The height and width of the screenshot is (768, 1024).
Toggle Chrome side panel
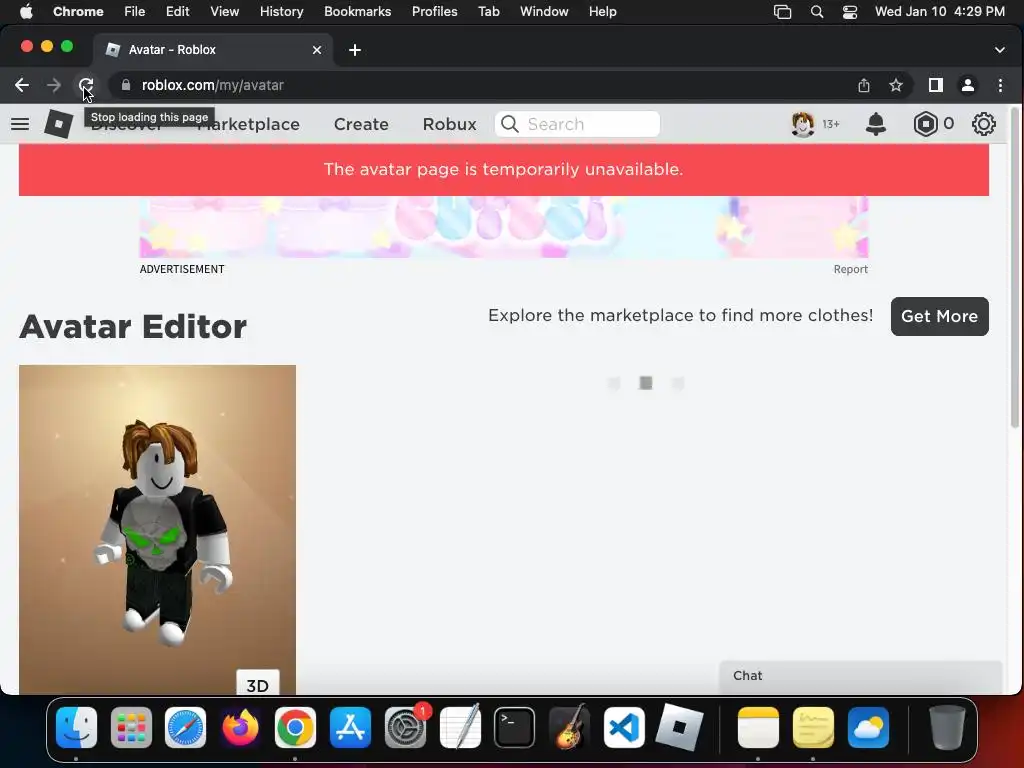935,85
